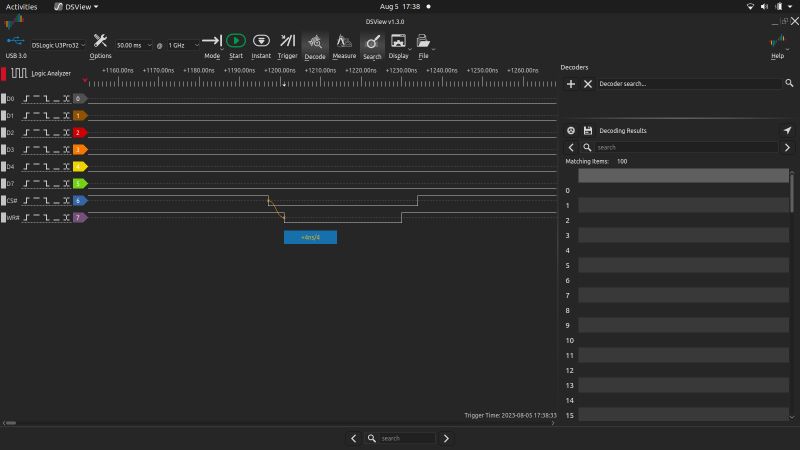
Task: Open decoding results settings gear
Action: [571, 131]
